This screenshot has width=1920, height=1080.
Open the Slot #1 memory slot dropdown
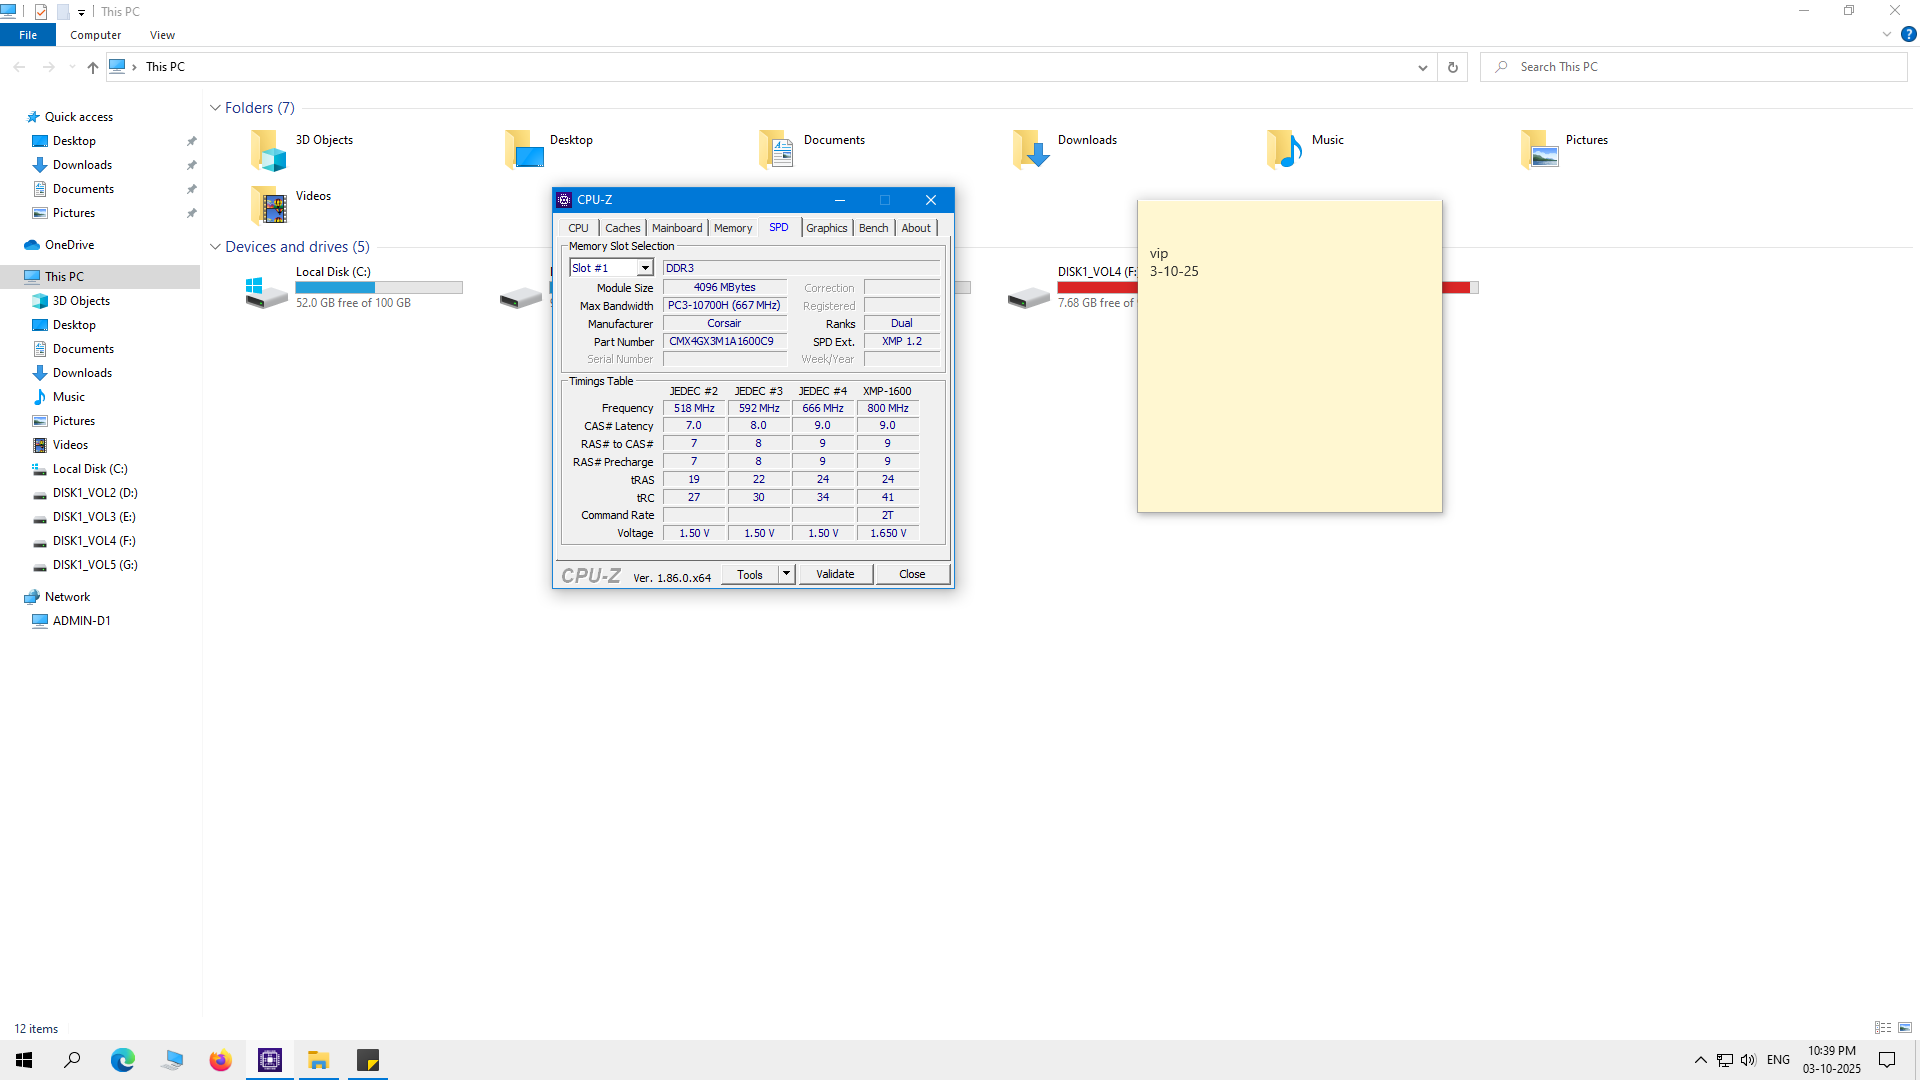pos(645,268)
